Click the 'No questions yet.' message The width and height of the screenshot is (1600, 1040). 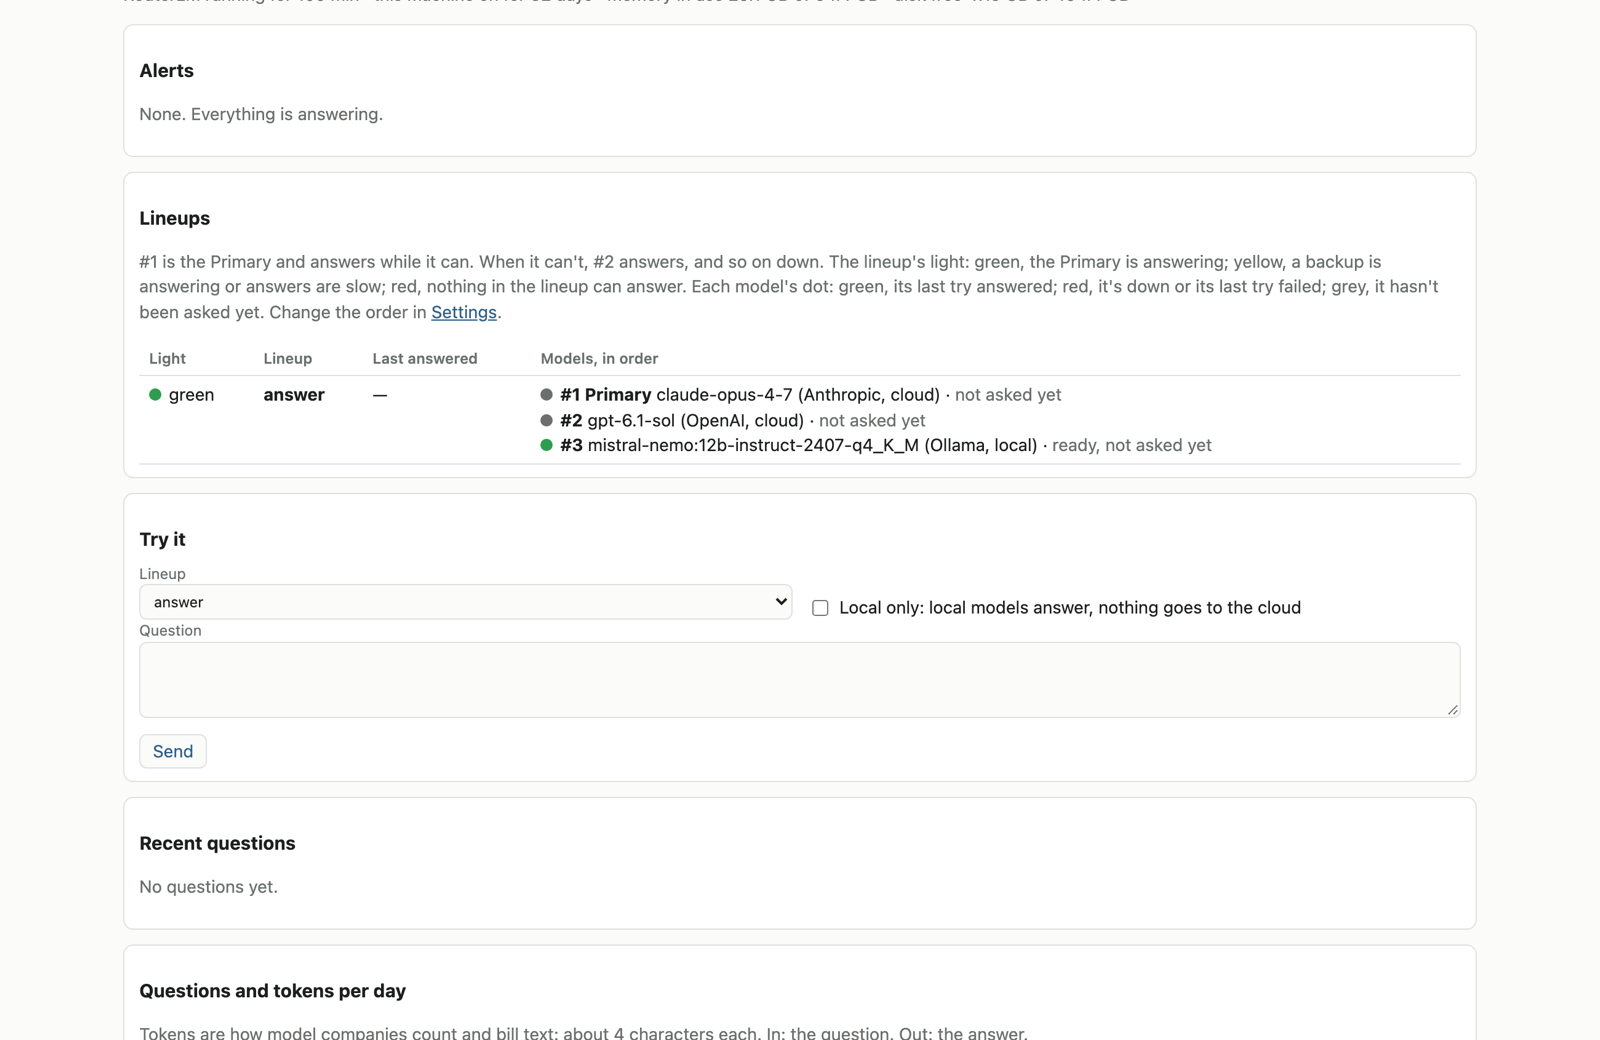(208, 887)
